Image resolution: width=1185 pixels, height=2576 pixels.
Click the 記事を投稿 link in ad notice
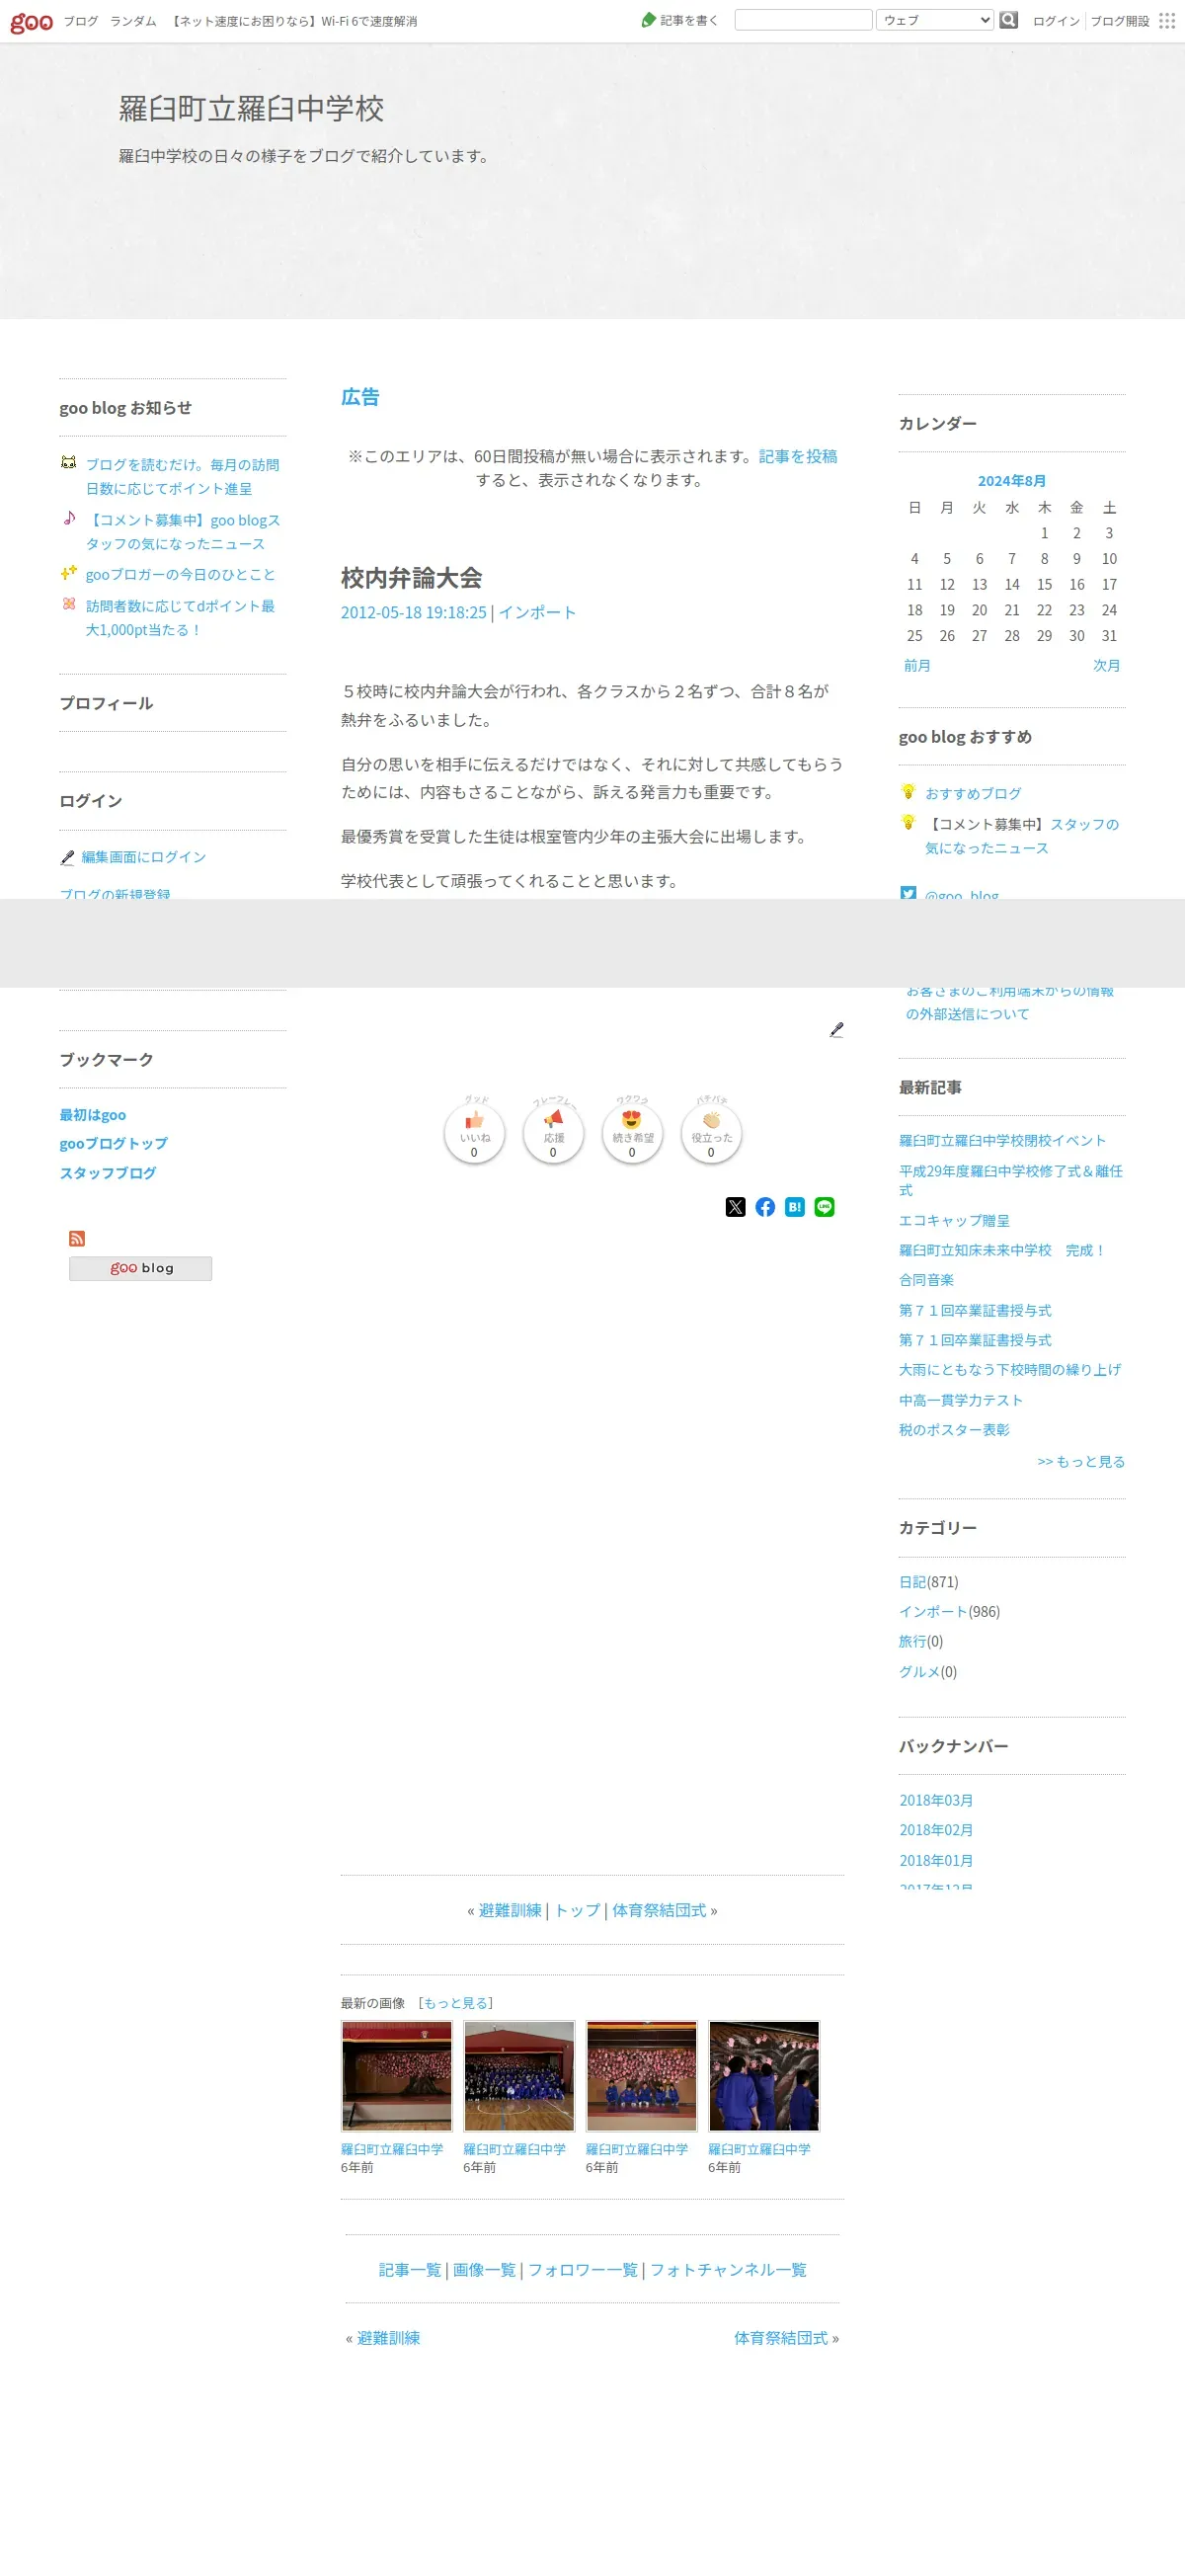coord(798,456)
